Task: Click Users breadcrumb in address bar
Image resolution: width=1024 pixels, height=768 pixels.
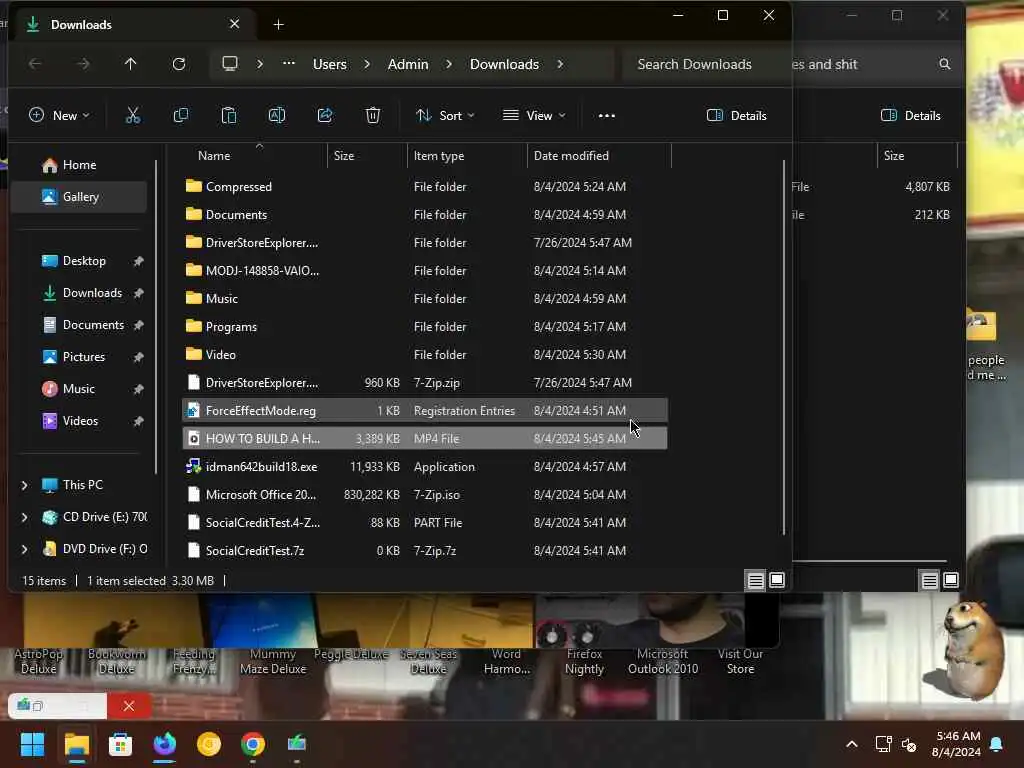Action: [x=330, y=64]
